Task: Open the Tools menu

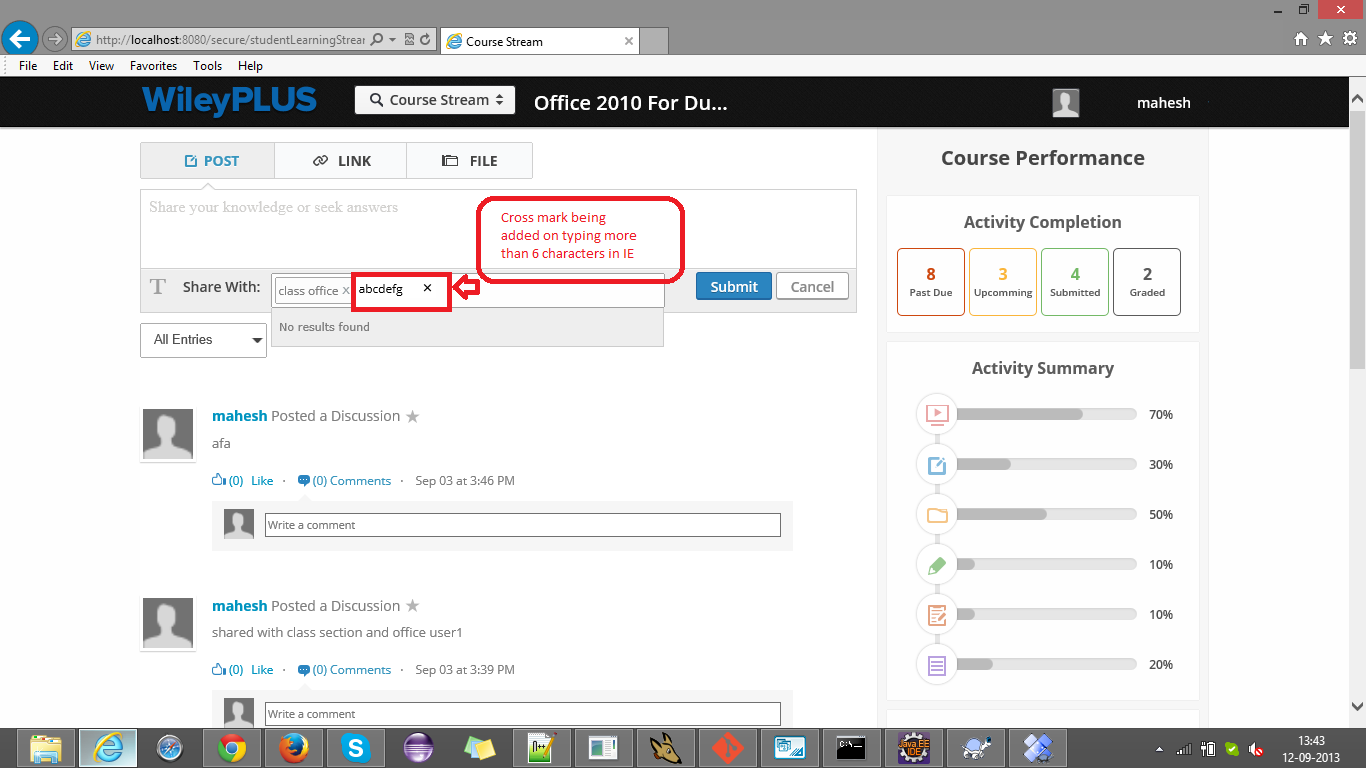Action: point(207,66)
